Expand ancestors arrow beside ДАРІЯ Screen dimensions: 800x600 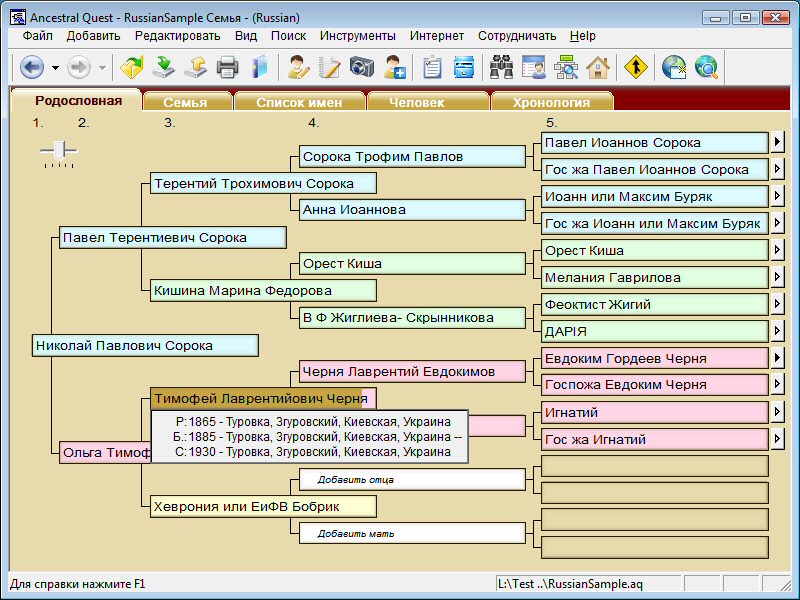[x=777, y=331]
